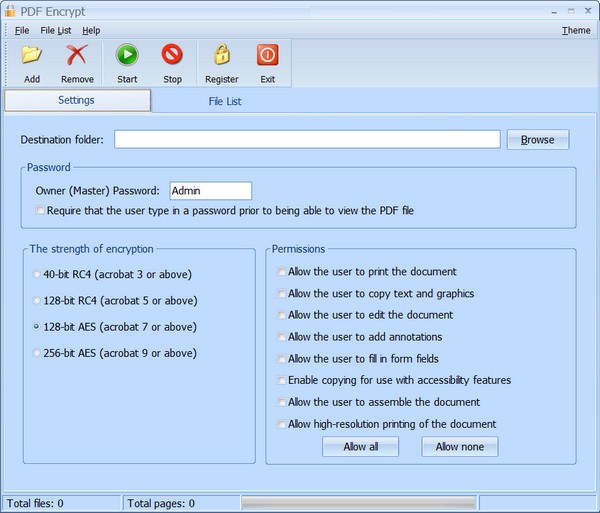Open the File List menu
600x513 pixels.
point(55,31)
